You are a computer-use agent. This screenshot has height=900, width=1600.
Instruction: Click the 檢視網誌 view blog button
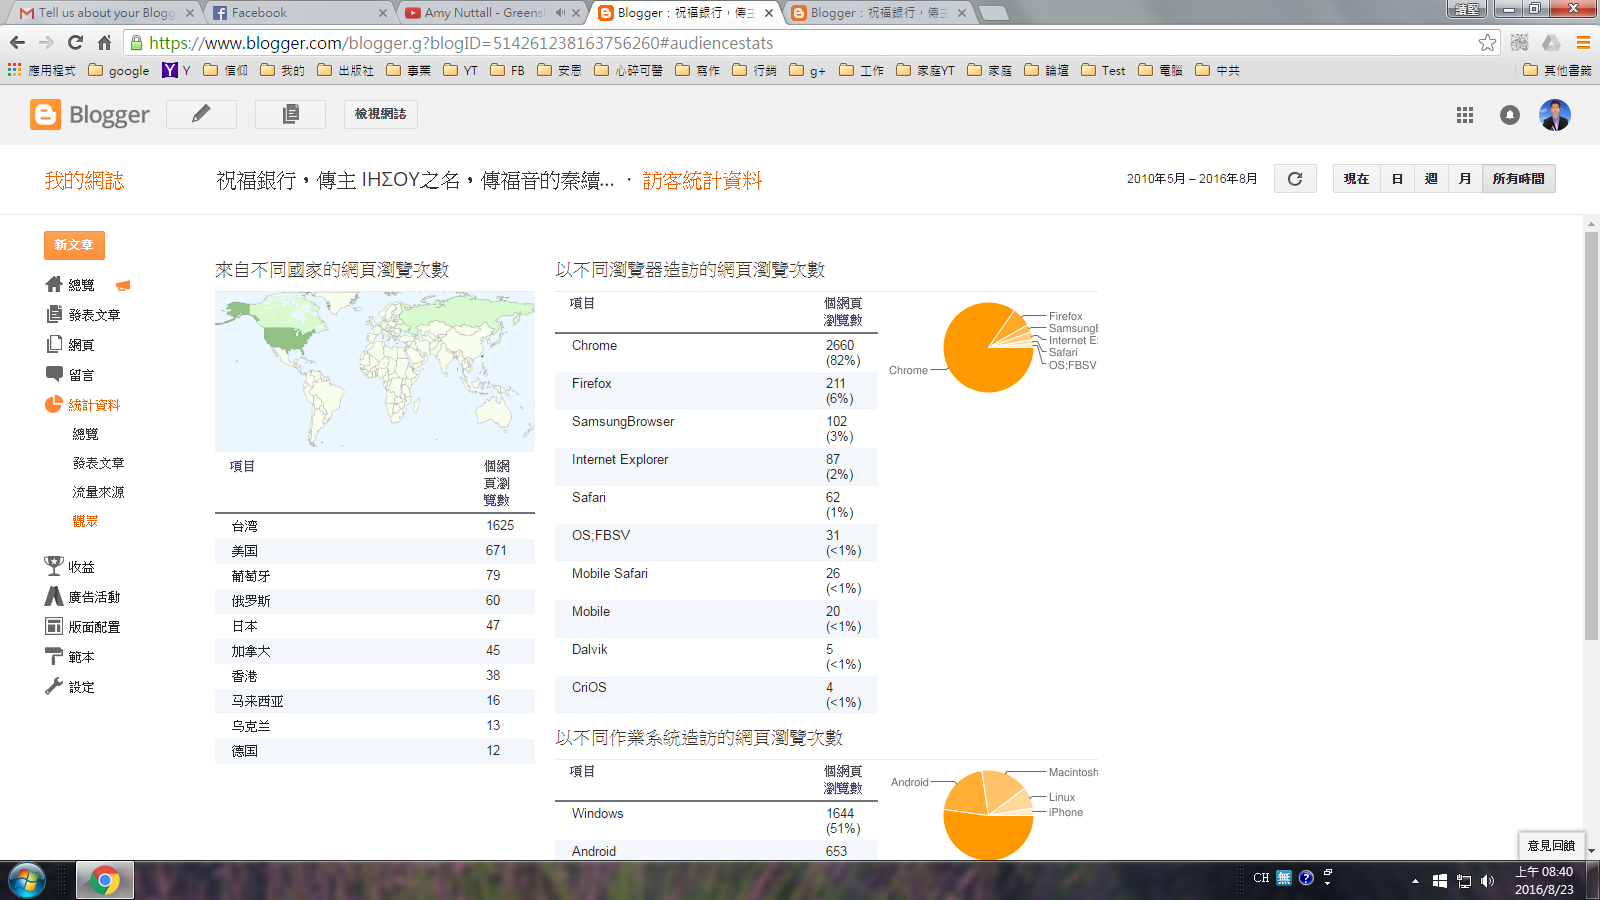(380, 114)
